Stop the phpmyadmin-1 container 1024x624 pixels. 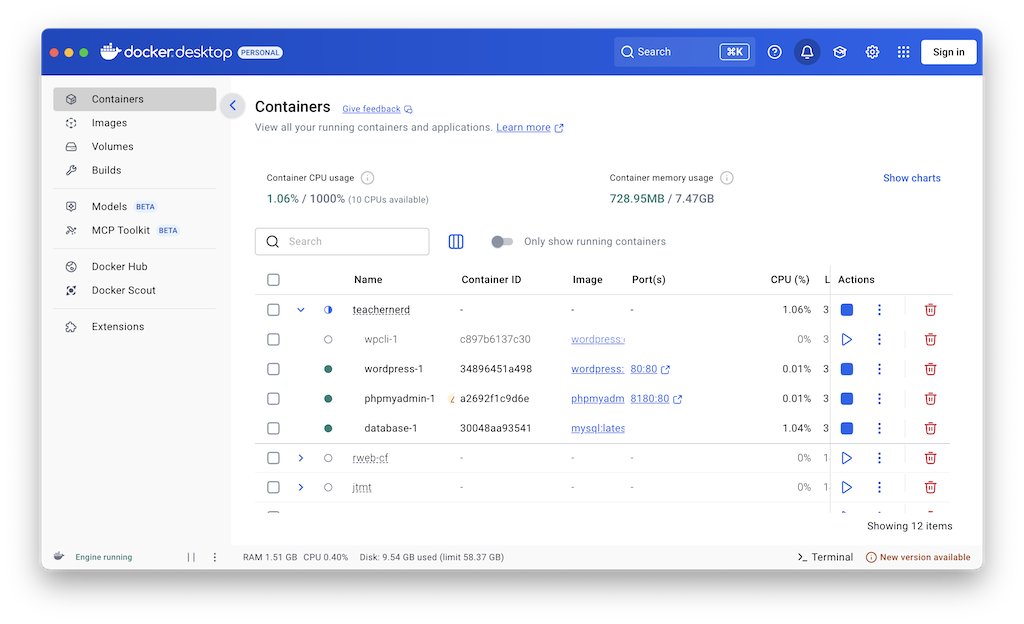click(x=846, y=399)
